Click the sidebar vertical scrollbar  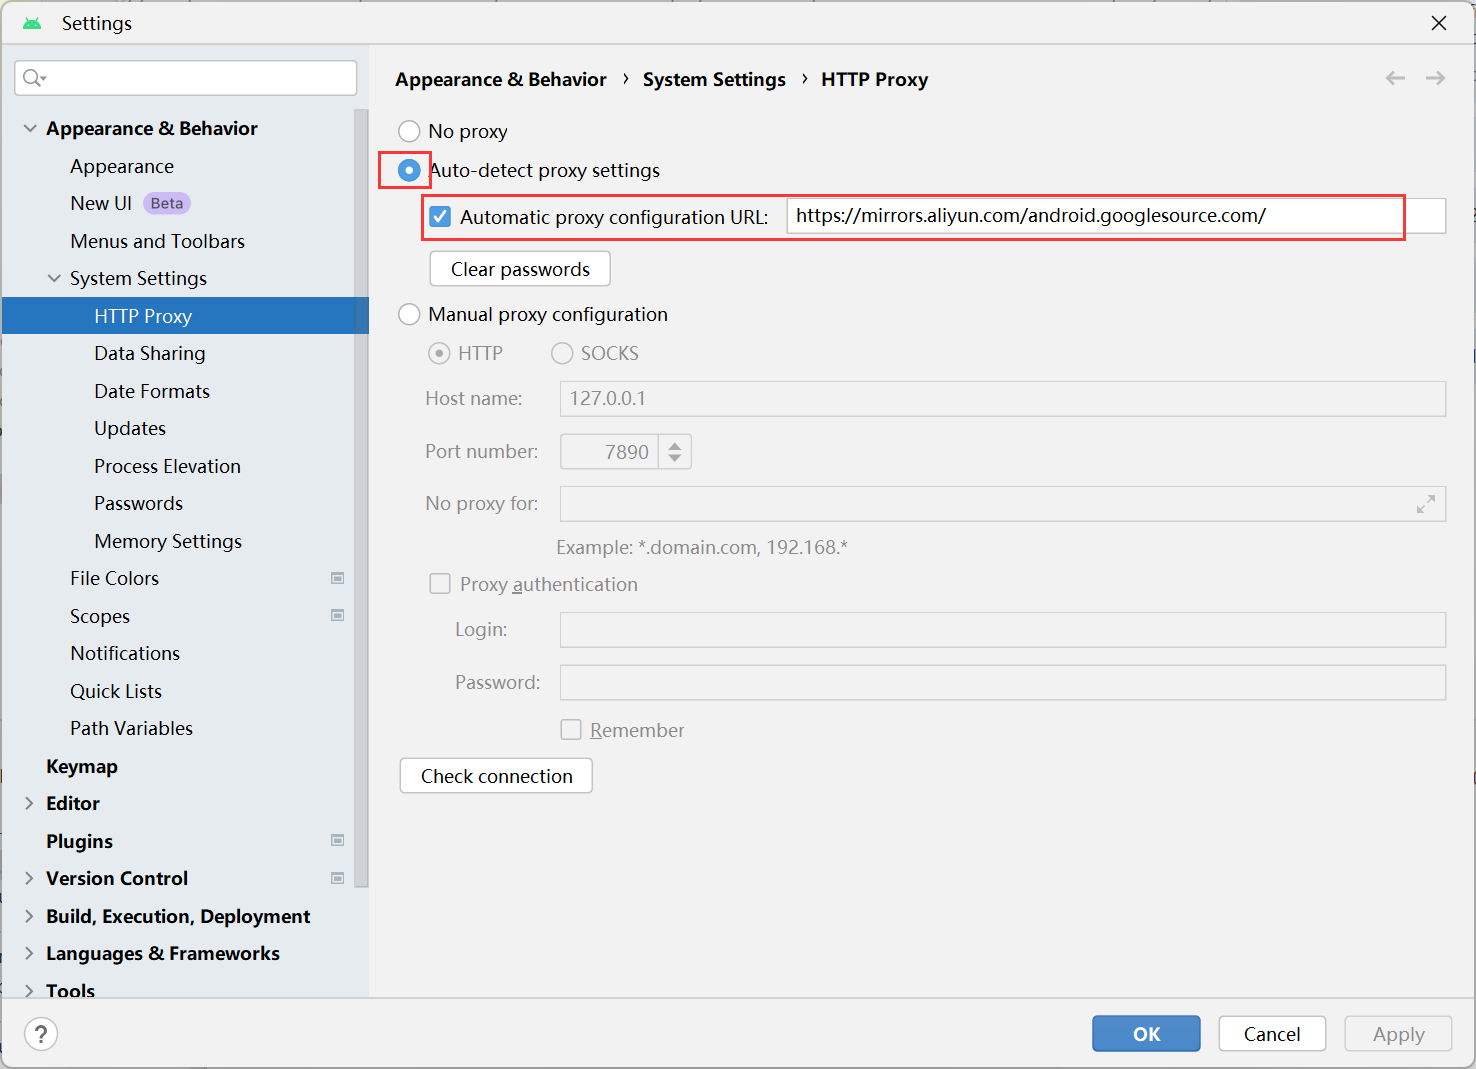pyautogui.click(x=361, y=498)
